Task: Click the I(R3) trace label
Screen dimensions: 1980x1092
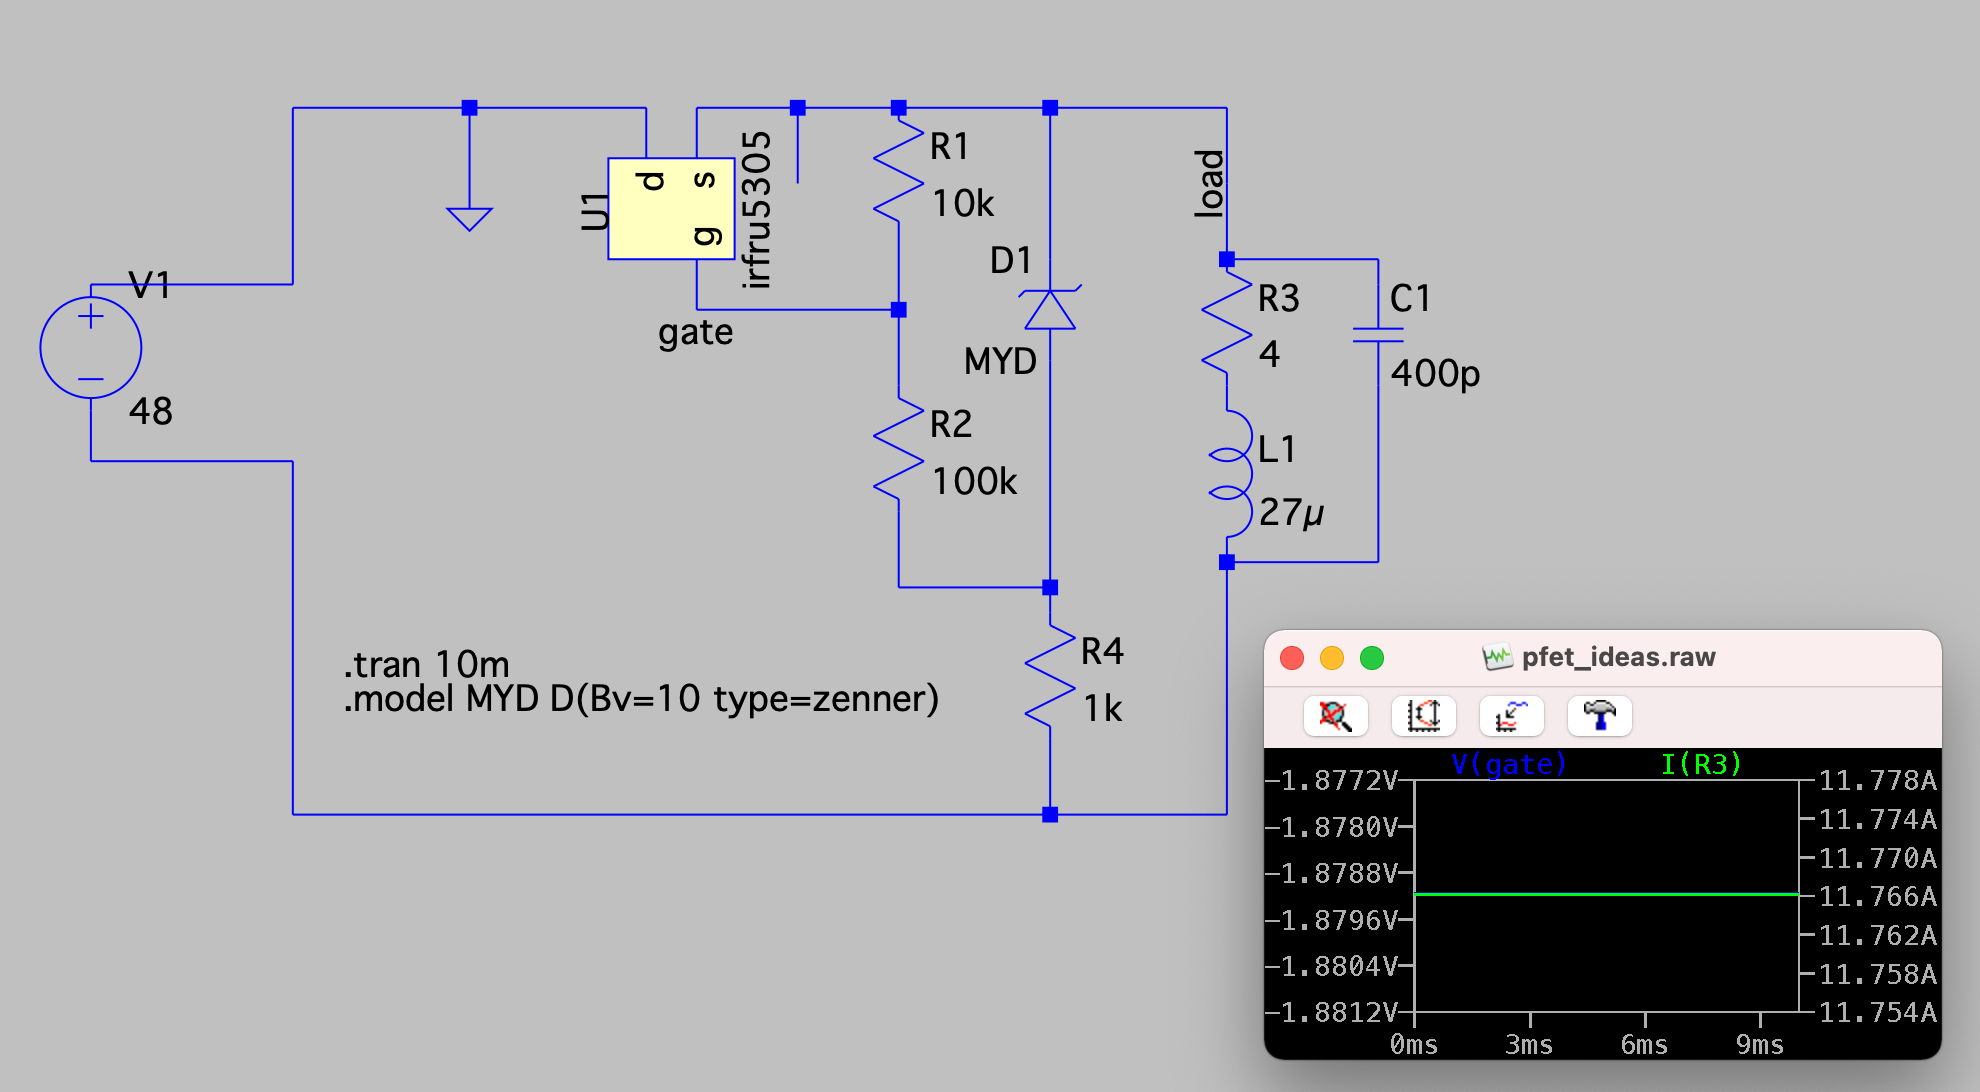Action: pyautogui.click(x=1701, y=764)
